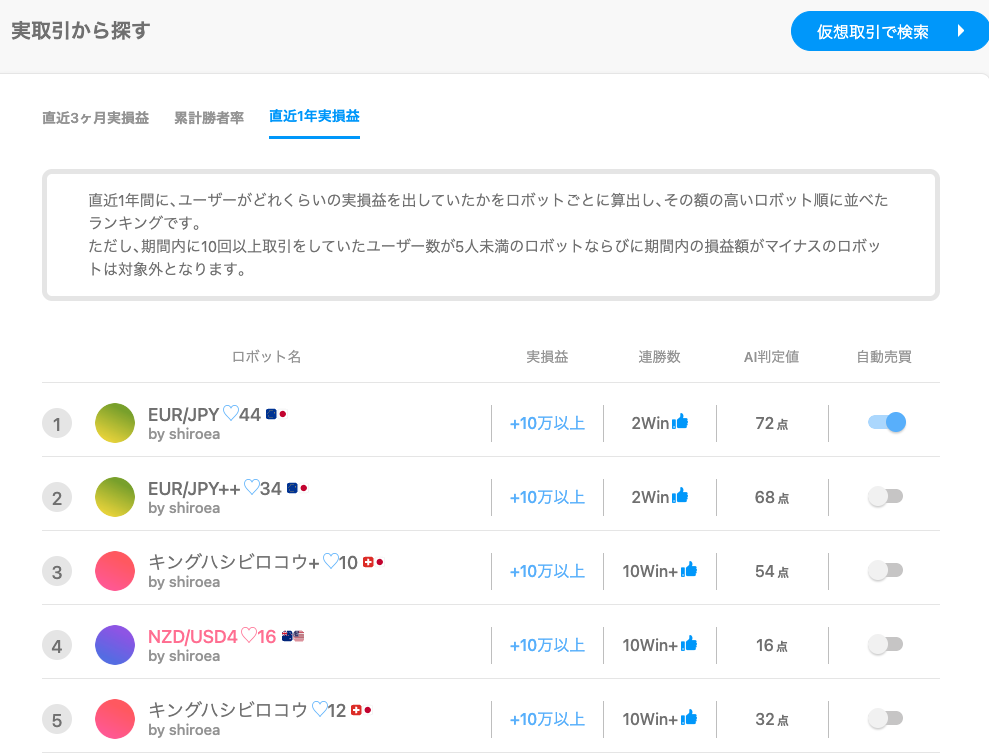Screen dimensions: 989x755
Task: Click the heart icon beside EUR/JPY++ 34
Action: (252, 488)
